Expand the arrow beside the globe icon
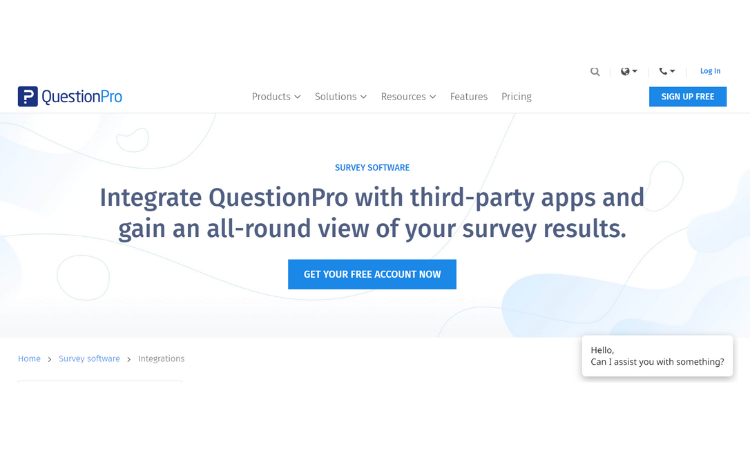The height and width of the screenshot is (450, 750). pyautogui.click(x=635, y=71)
